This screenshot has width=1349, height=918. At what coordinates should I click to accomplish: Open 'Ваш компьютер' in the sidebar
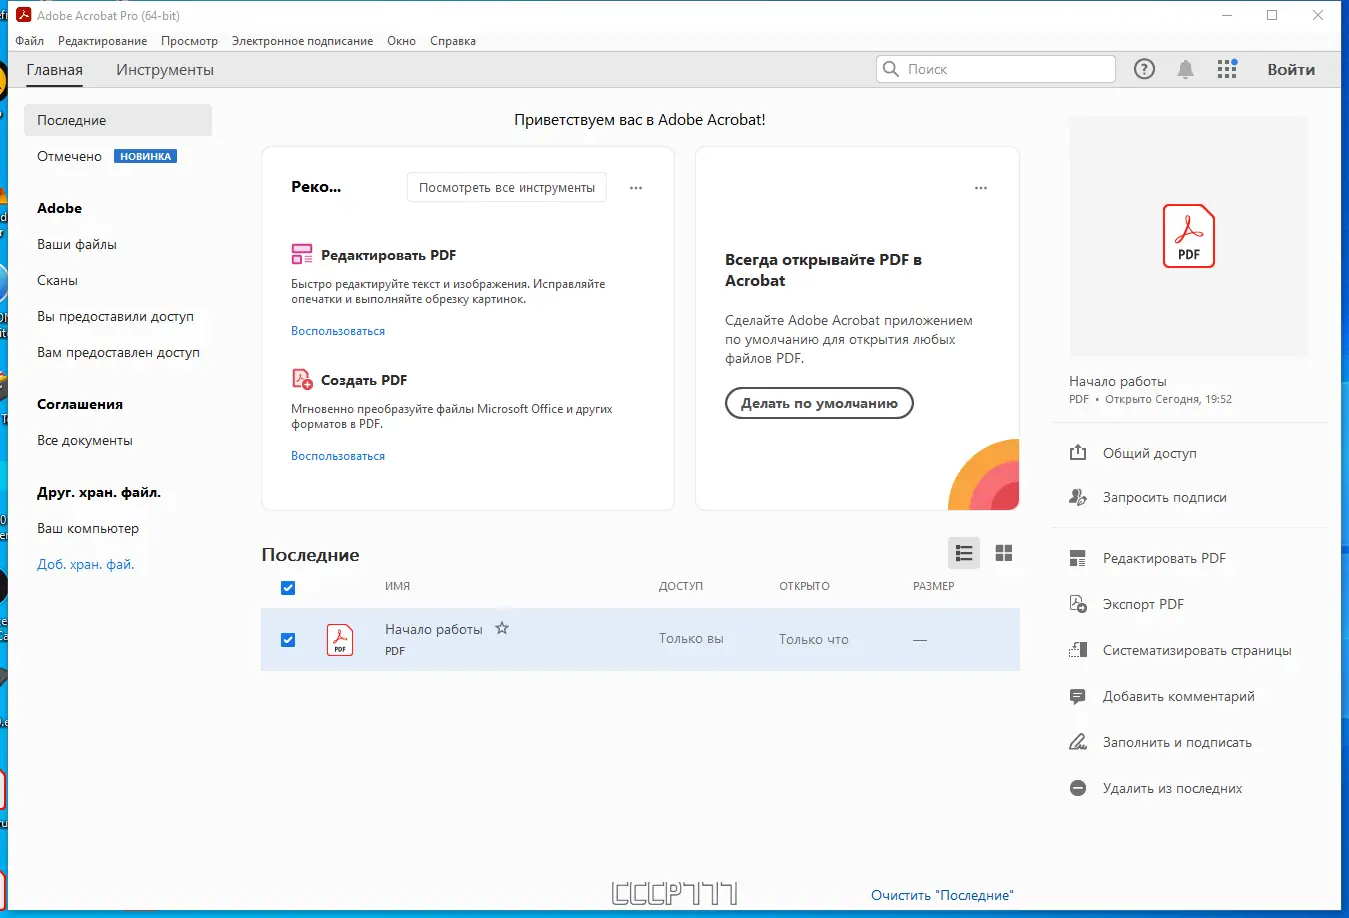click(88, 528)
